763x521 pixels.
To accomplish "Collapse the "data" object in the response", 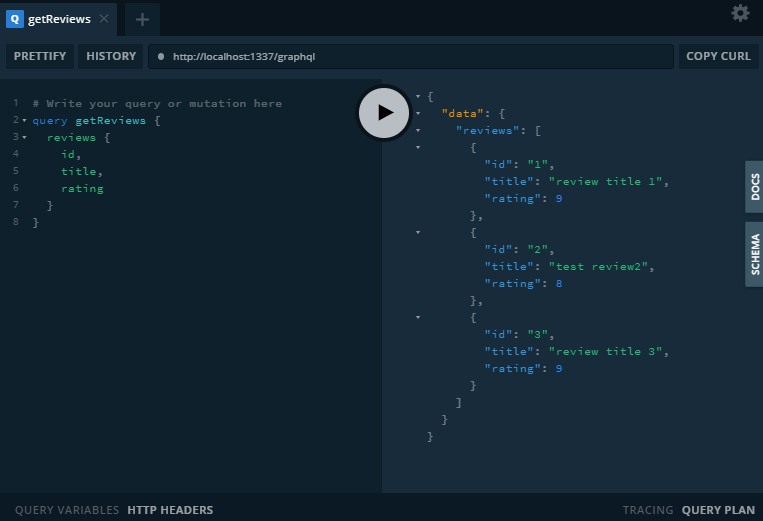I will [x=418, y=114].
